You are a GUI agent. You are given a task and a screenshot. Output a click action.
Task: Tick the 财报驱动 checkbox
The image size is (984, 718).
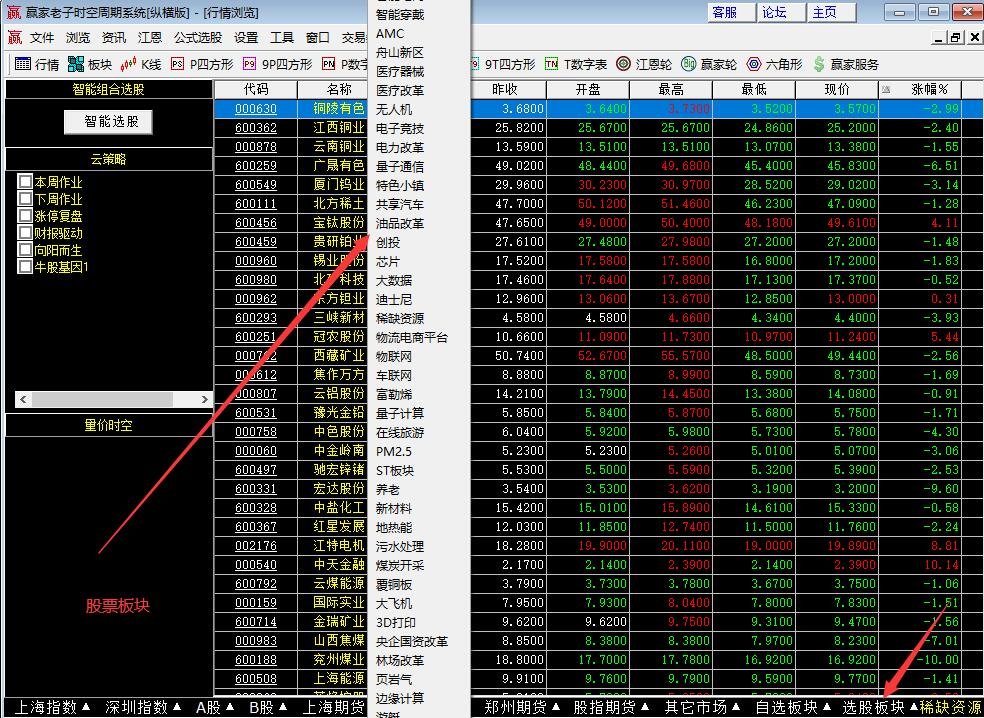(25, 232)
